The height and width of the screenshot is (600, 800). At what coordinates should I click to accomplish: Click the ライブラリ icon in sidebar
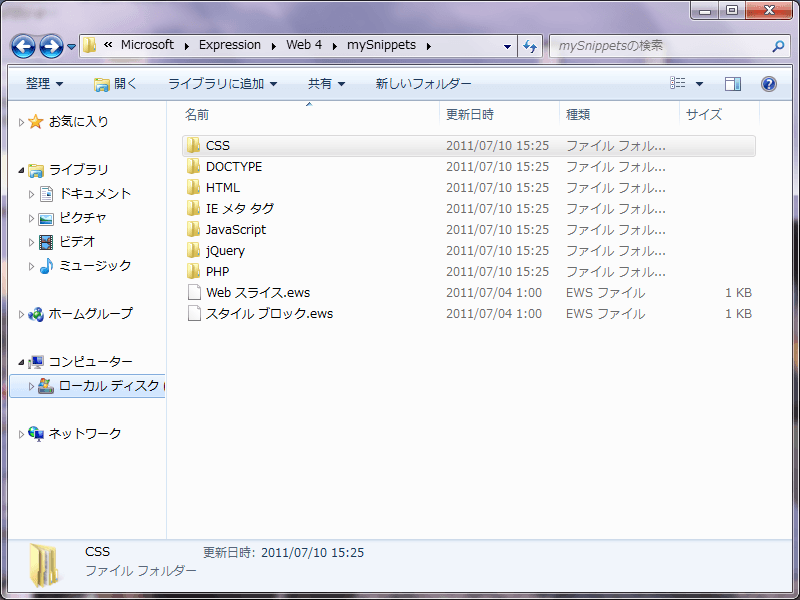click(36, 170)
